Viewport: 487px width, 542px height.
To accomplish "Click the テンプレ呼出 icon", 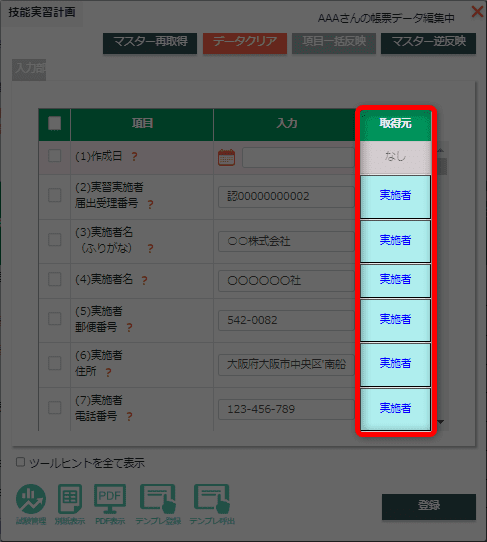I will point(212,499).
